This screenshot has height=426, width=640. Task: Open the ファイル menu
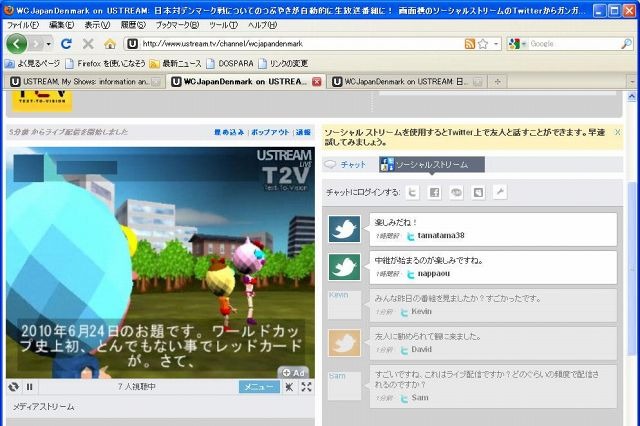22,25
